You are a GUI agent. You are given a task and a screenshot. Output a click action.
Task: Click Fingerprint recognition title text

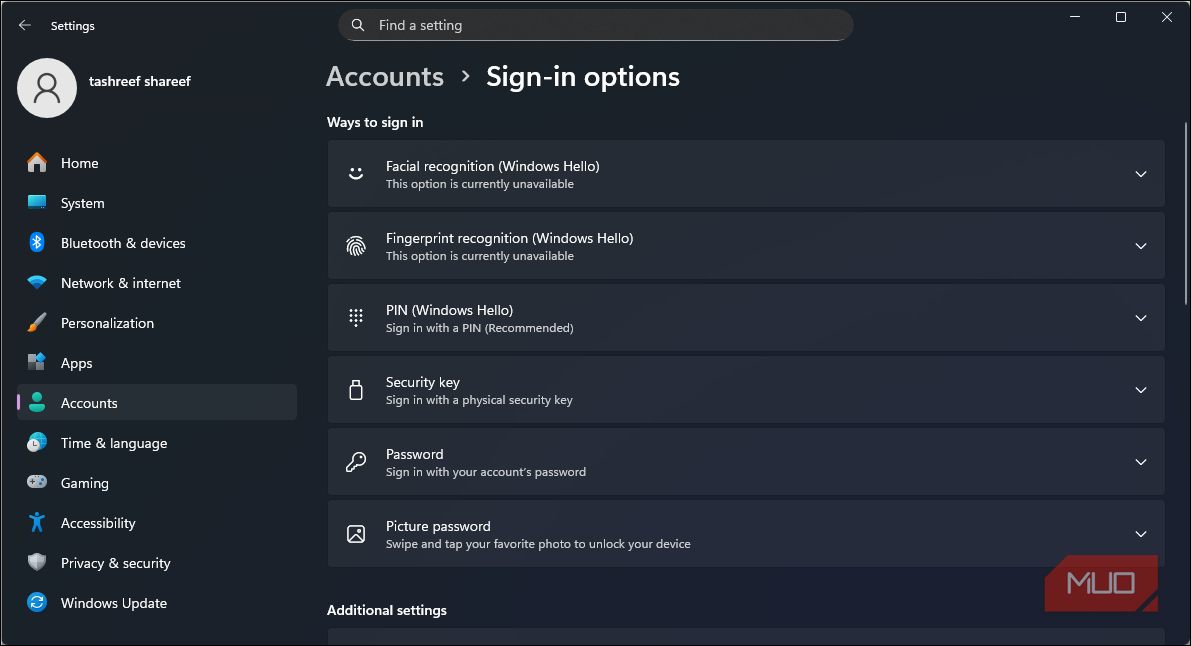(x=509, y=238)
